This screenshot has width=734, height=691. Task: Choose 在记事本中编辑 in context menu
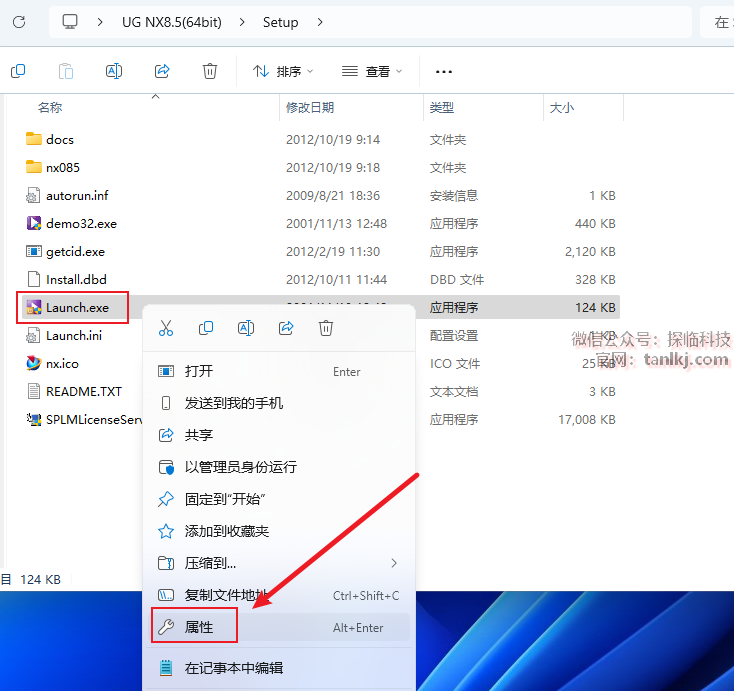[279, 668]
